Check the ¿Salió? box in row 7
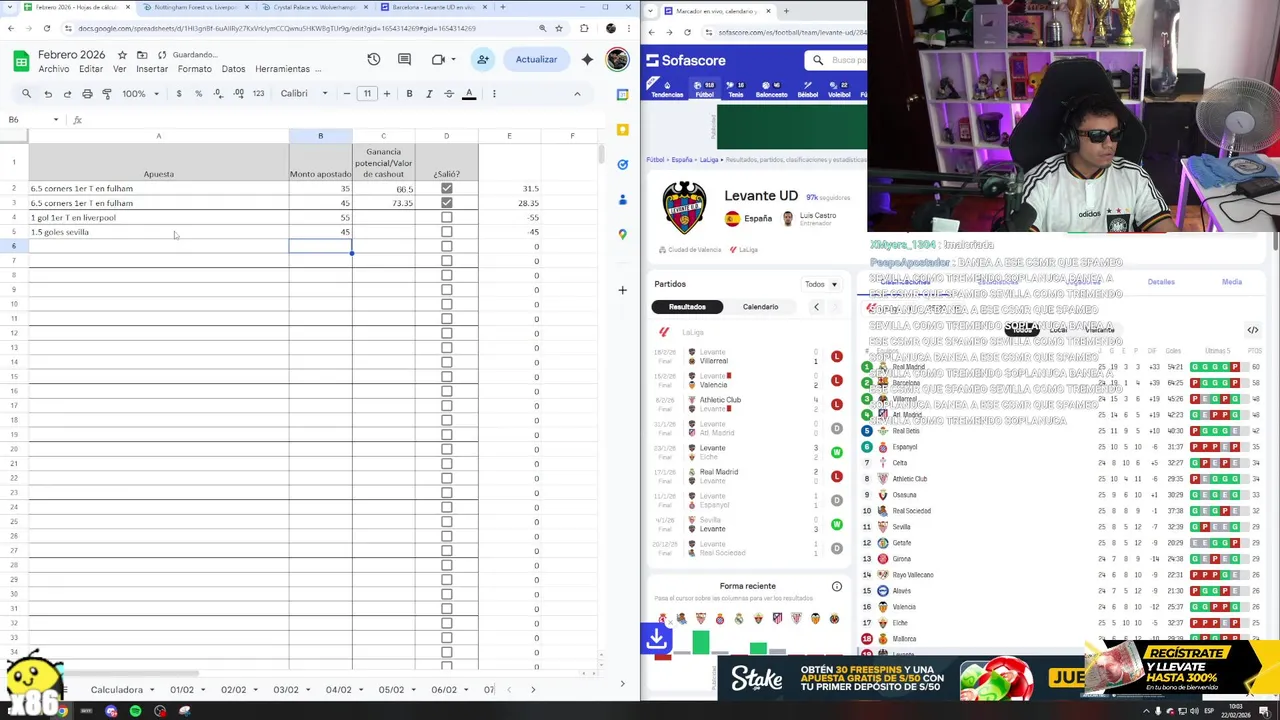 [446, 261]
